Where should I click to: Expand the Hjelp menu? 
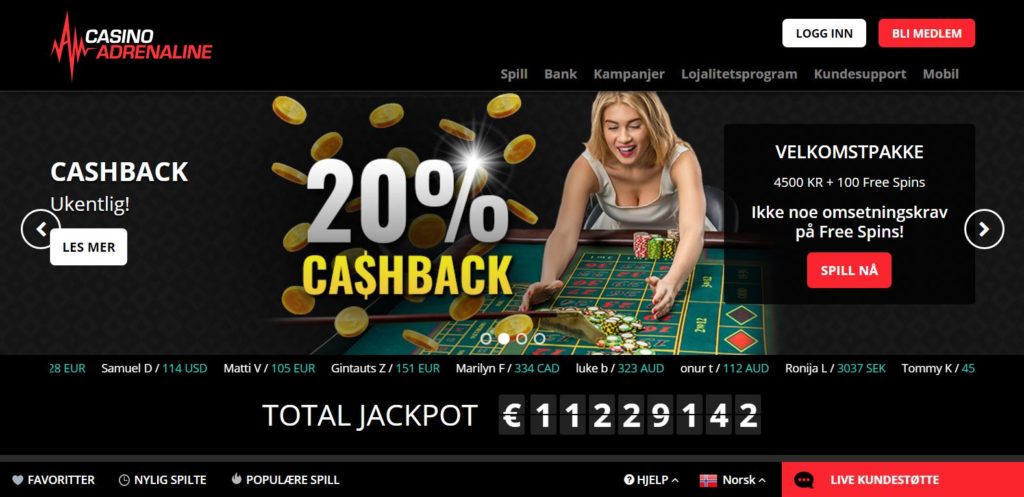651,480
